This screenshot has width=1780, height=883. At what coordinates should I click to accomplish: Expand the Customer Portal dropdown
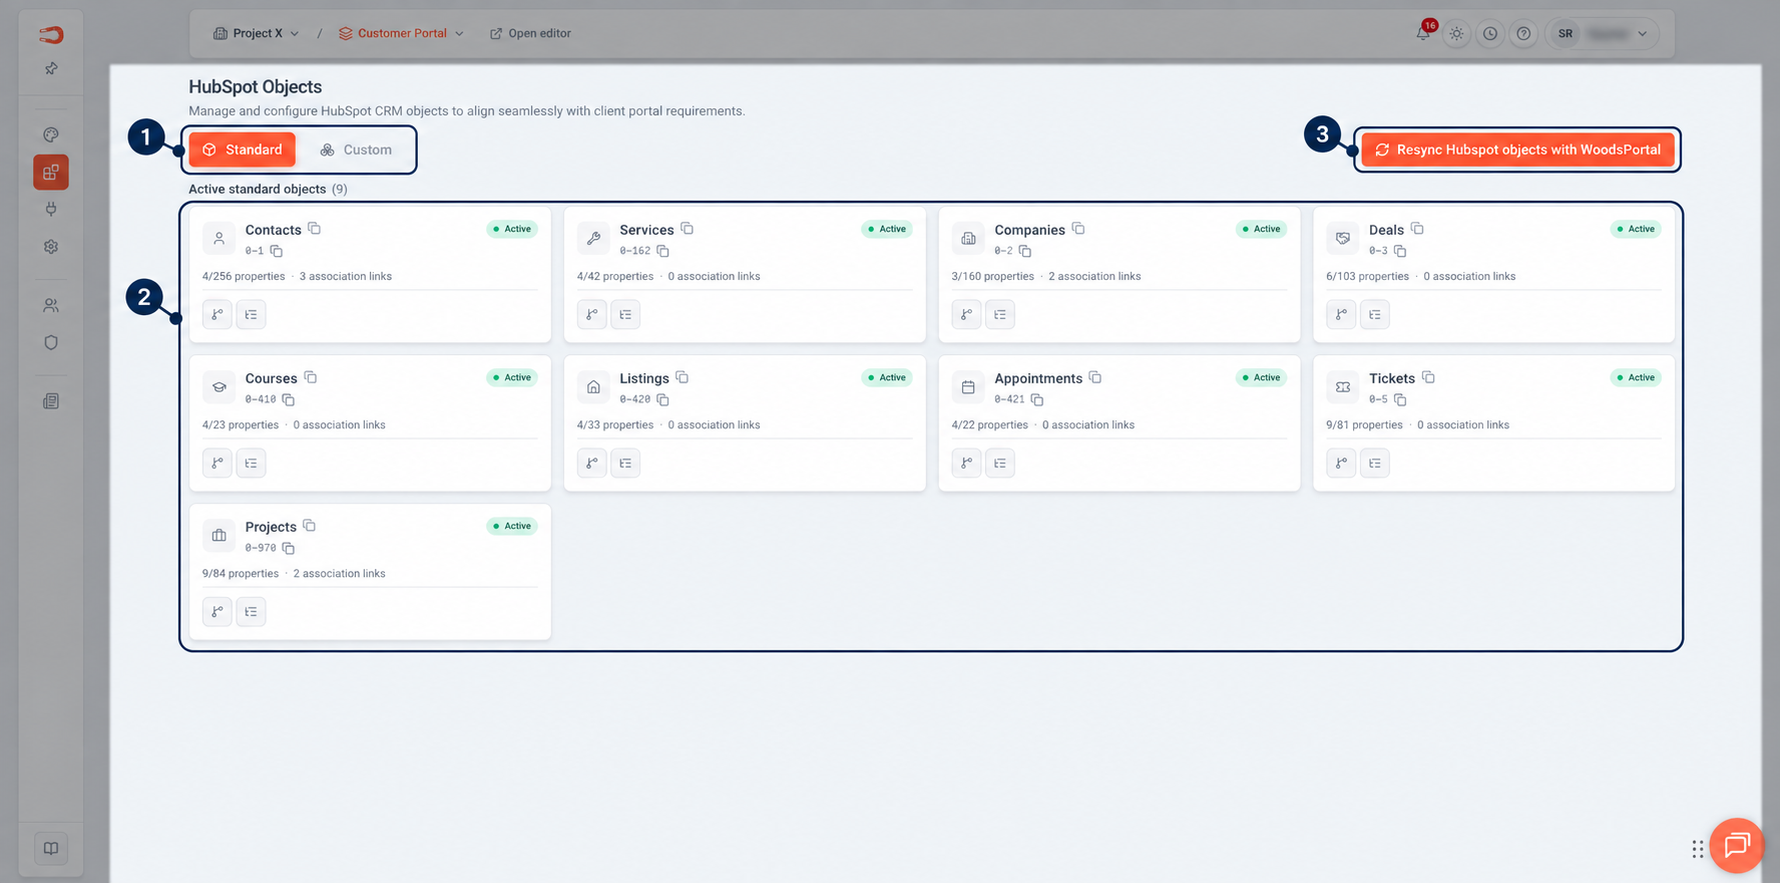pos(401,33)
